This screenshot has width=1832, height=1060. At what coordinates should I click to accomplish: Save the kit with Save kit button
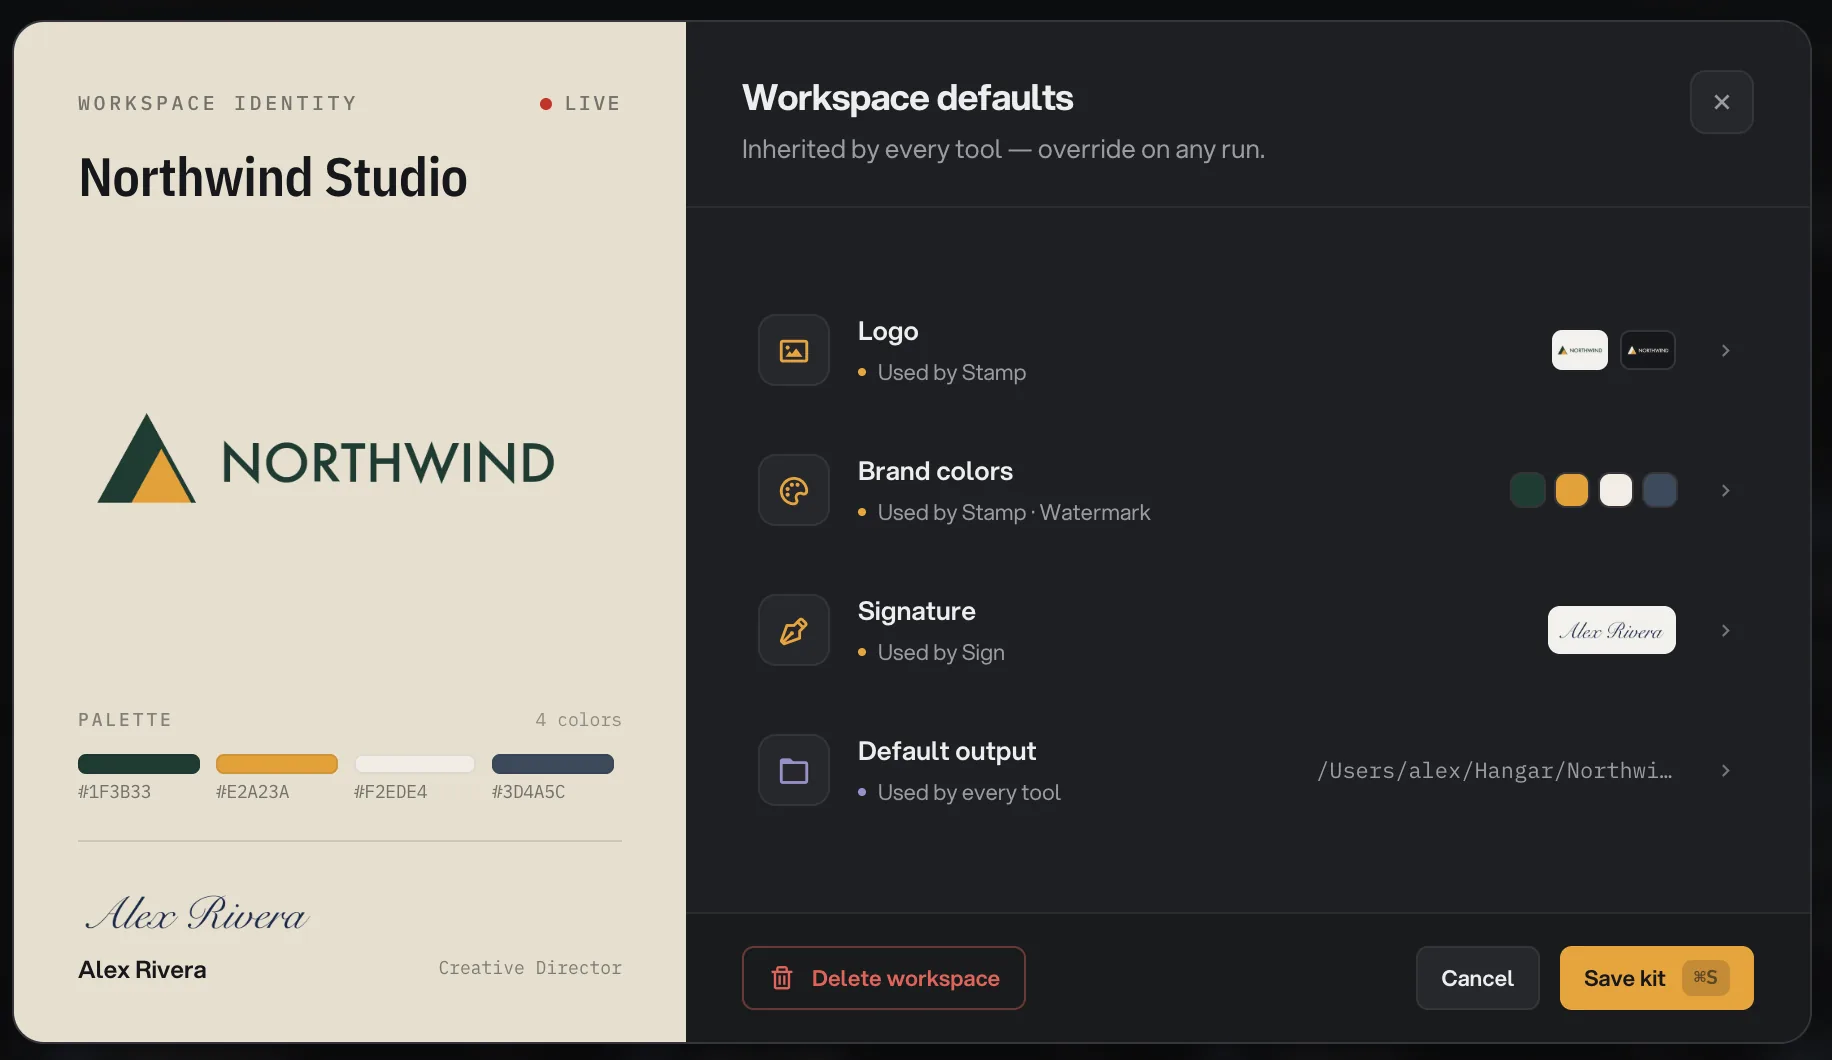point(1656,978)
